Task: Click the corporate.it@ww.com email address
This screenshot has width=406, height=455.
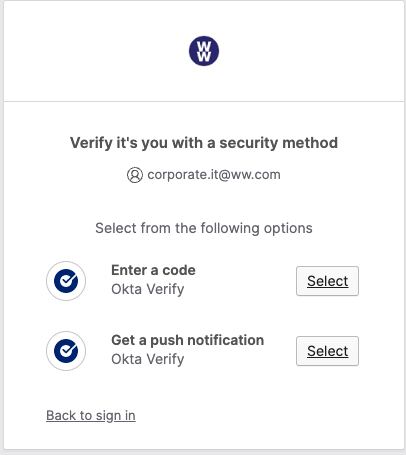Action: [214, 175]
